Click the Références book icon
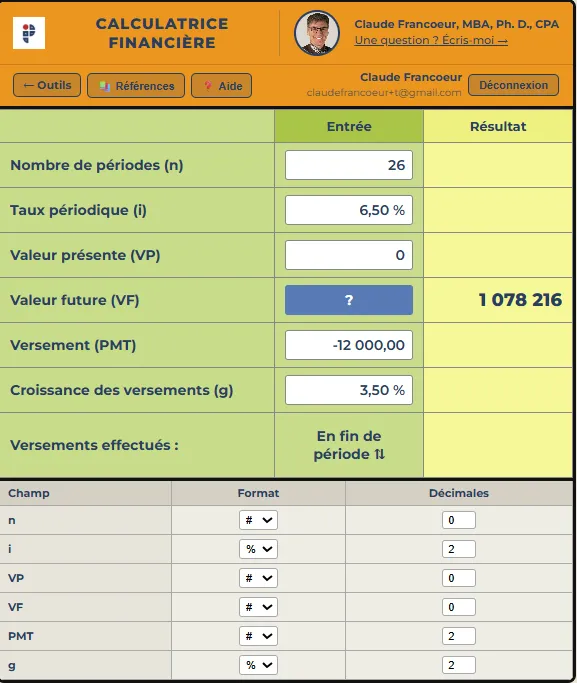The image size is (577, 683). click(x=105, y=86)
